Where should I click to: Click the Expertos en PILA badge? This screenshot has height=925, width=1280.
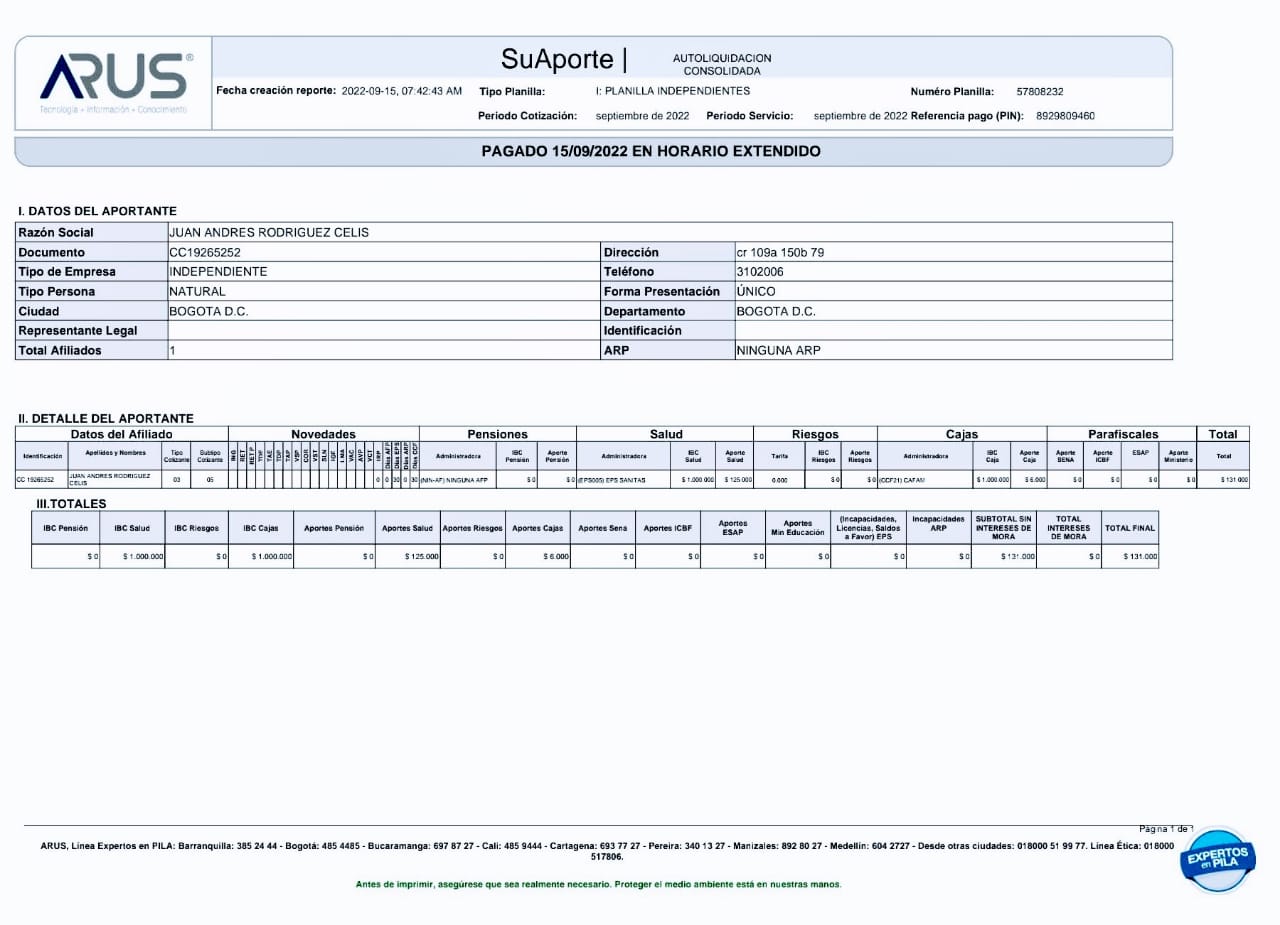click(1217, 858)
